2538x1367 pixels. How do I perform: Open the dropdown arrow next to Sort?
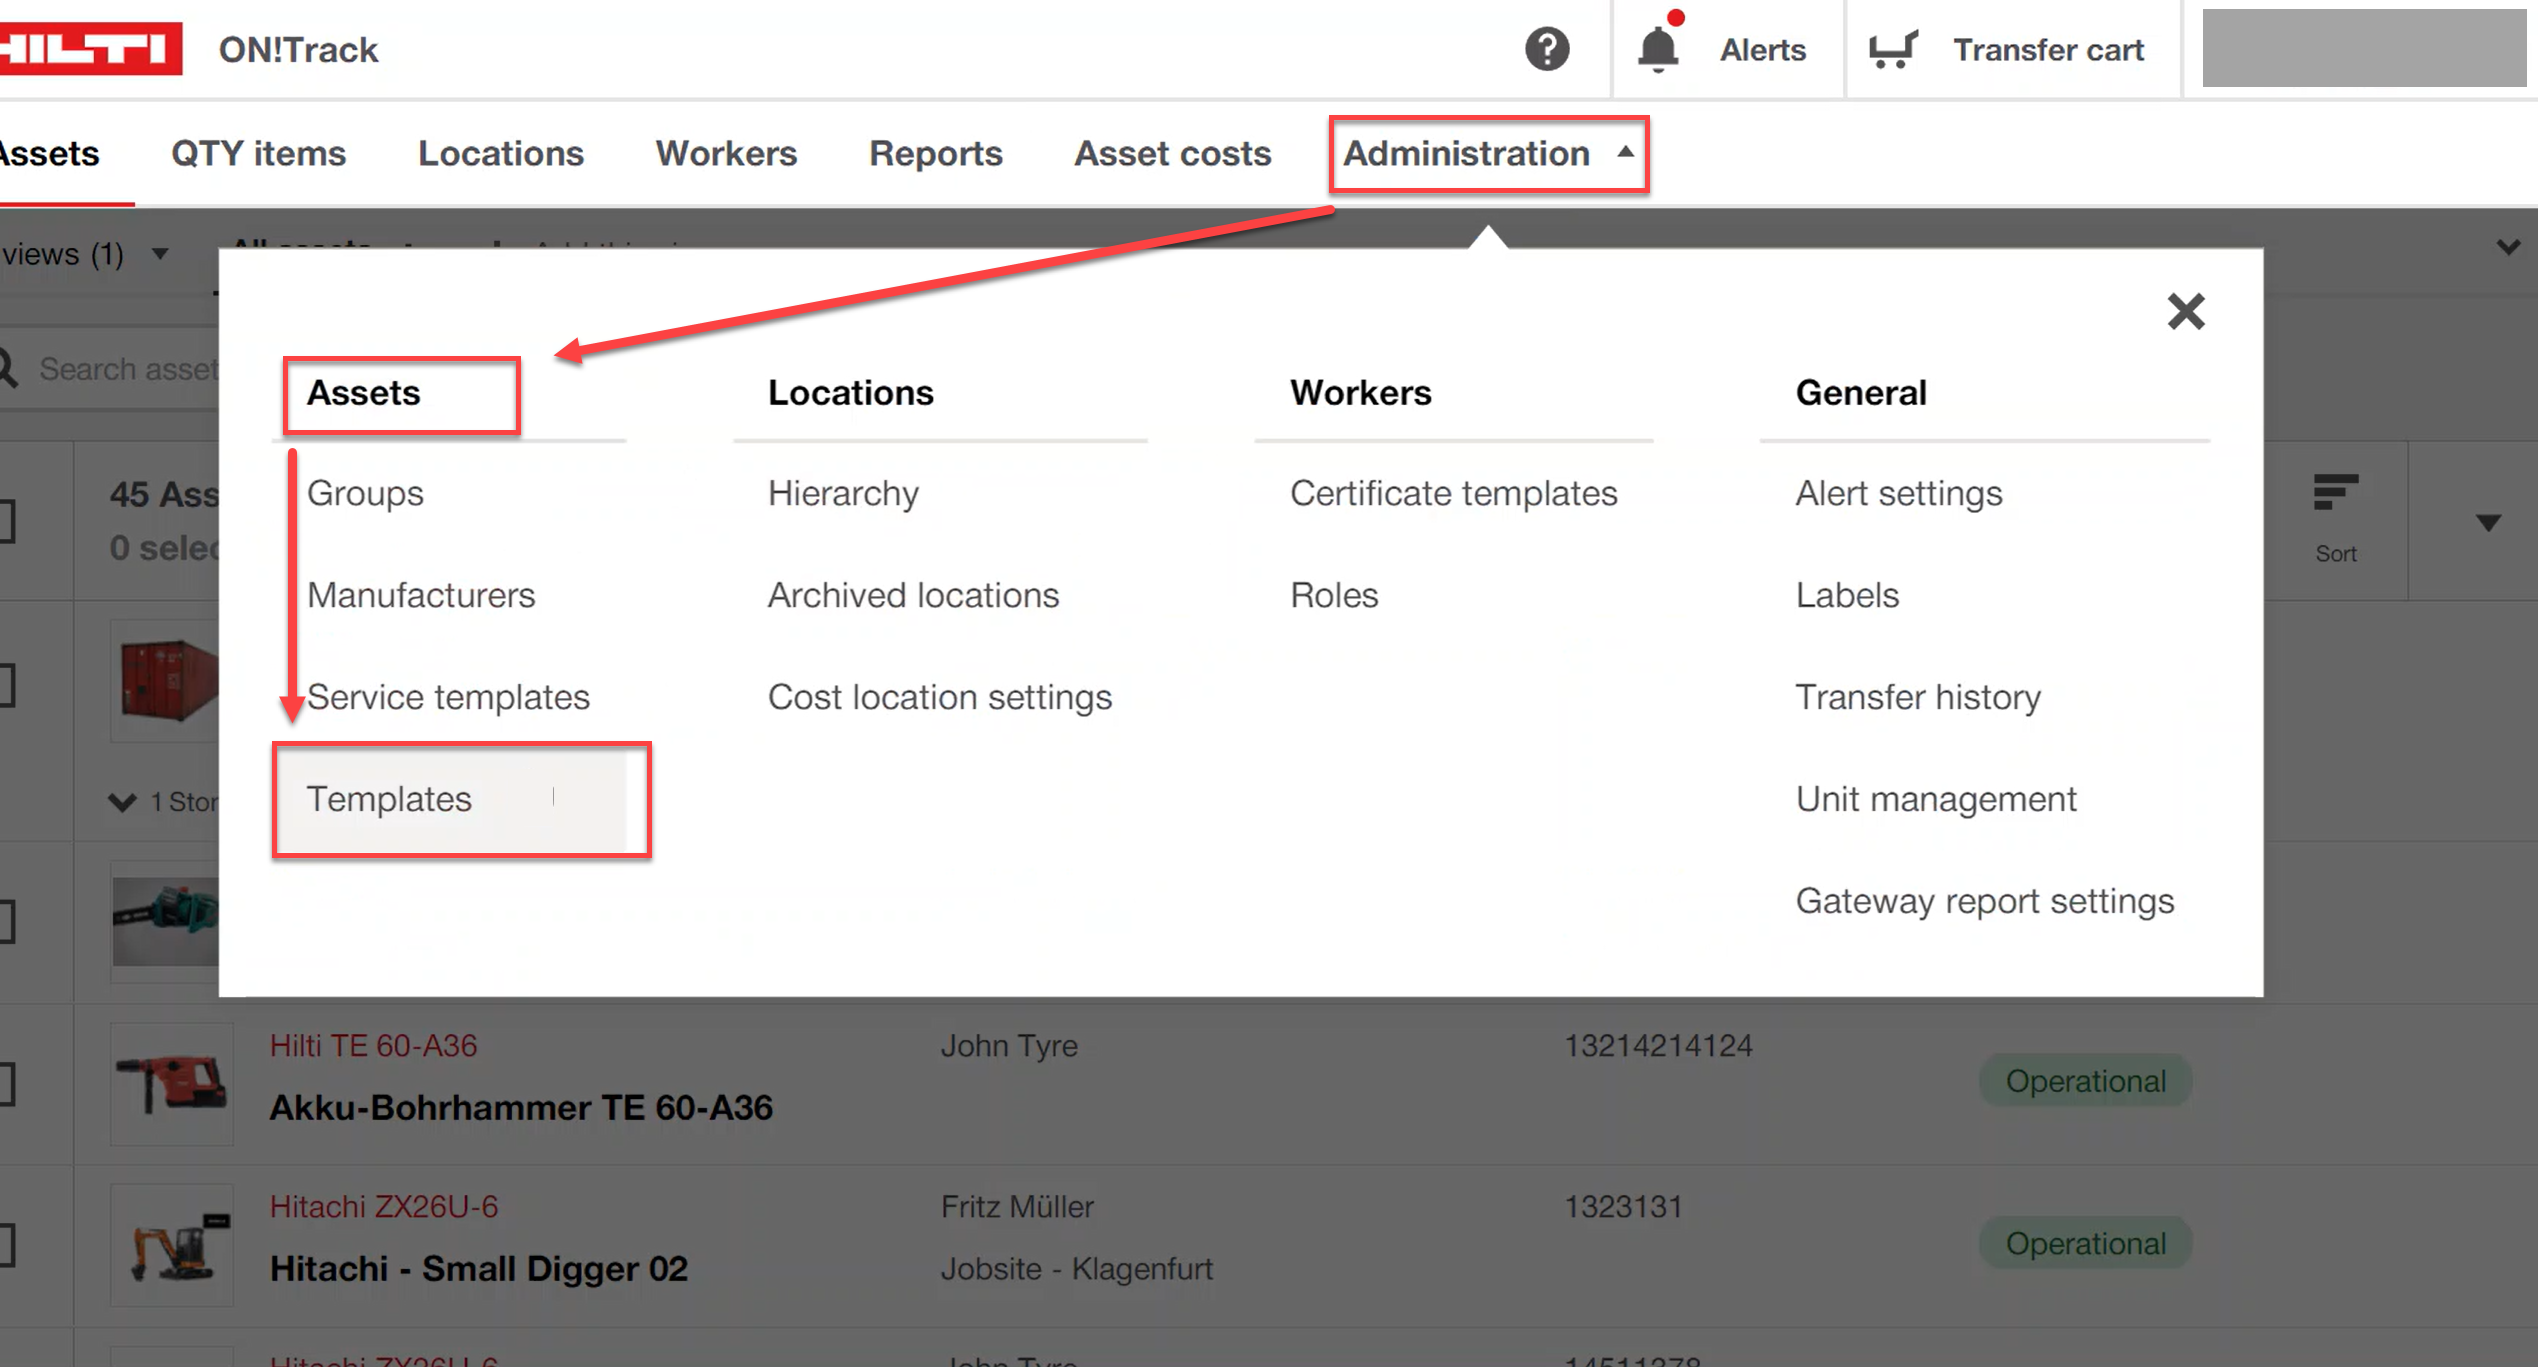(2488, 522)
